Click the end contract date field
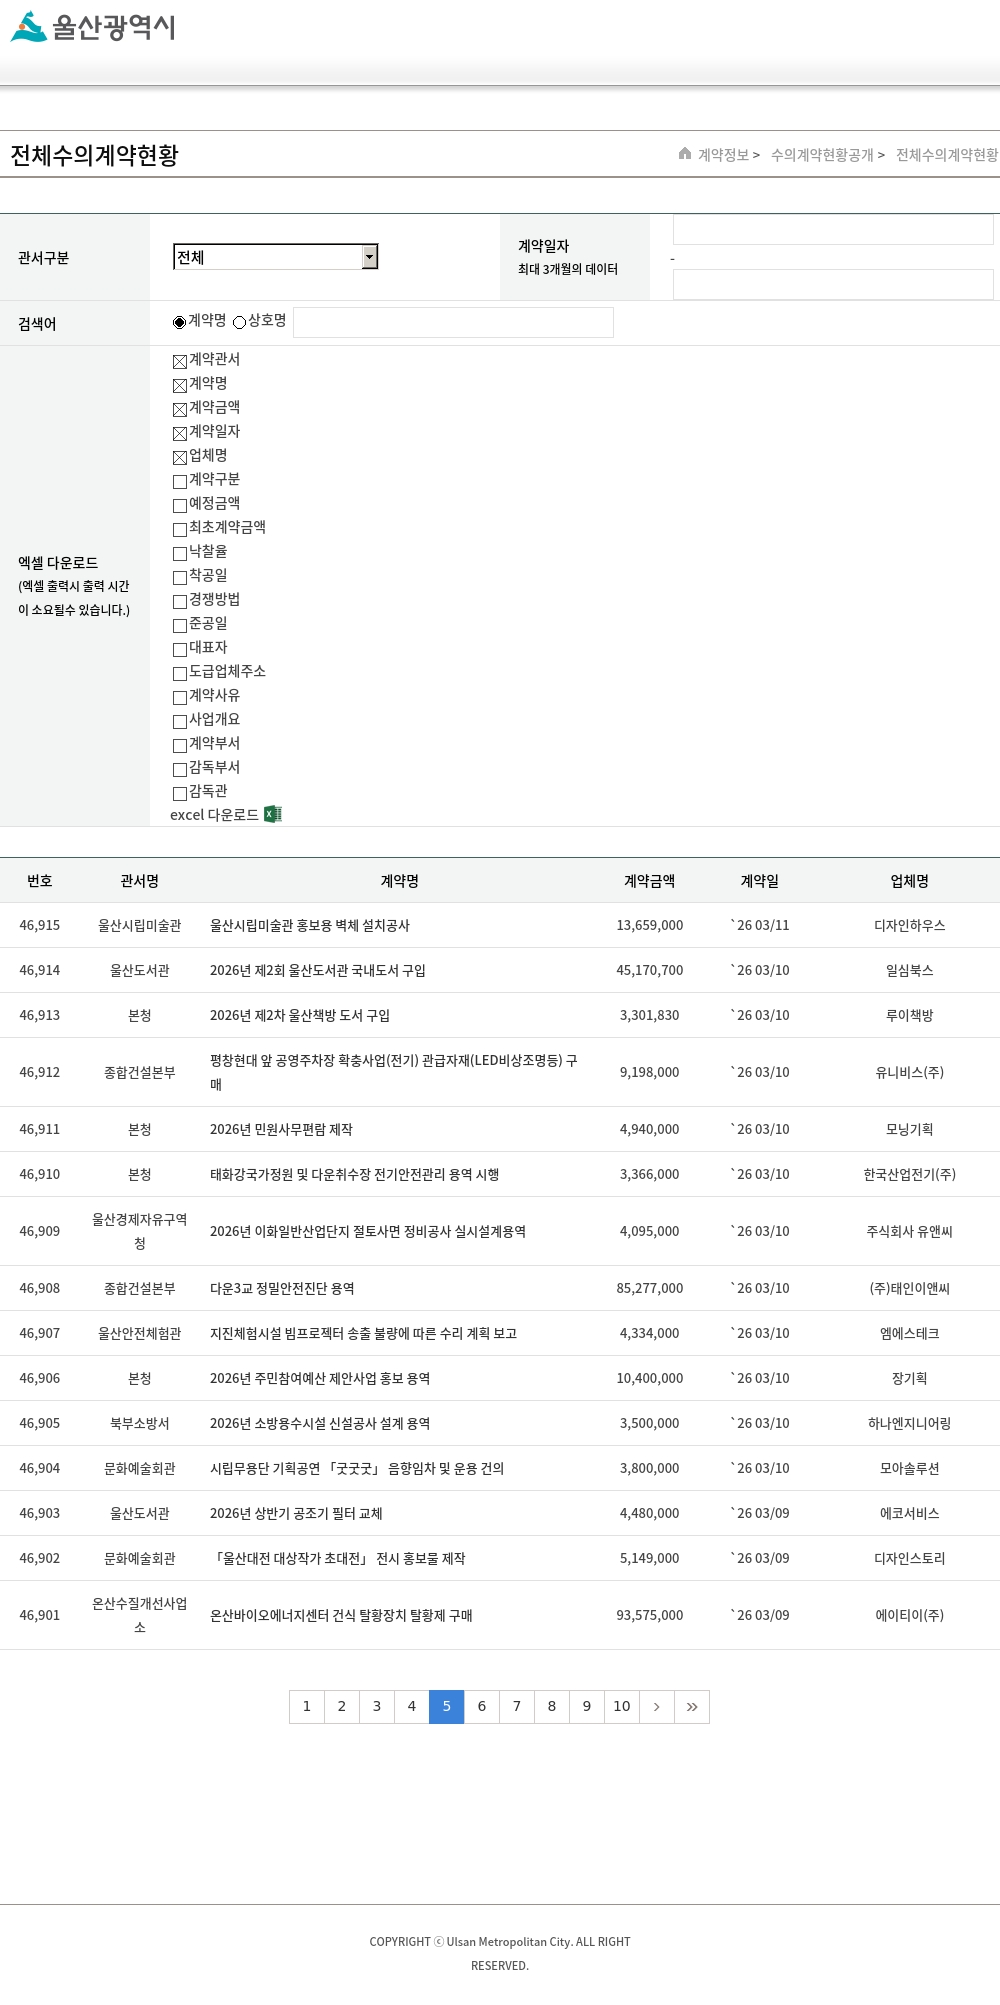This screenshot has height=2005, width=1000. tap(832, 284)
